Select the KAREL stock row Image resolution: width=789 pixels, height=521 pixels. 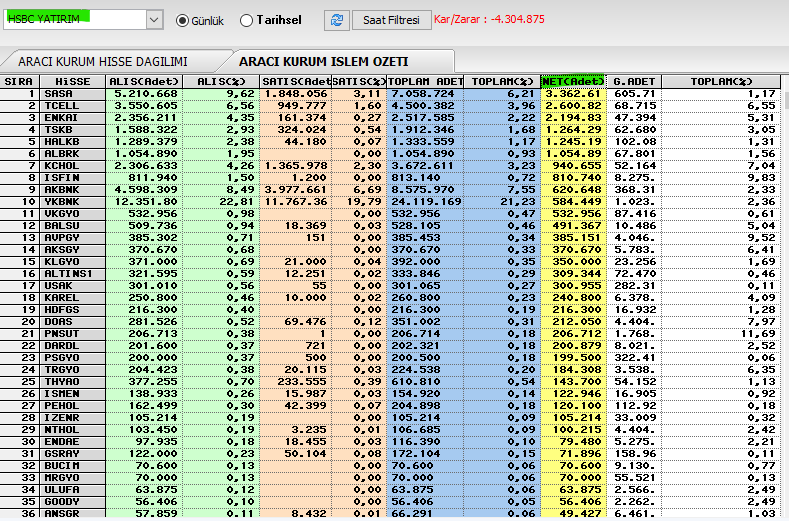[390, 298]
